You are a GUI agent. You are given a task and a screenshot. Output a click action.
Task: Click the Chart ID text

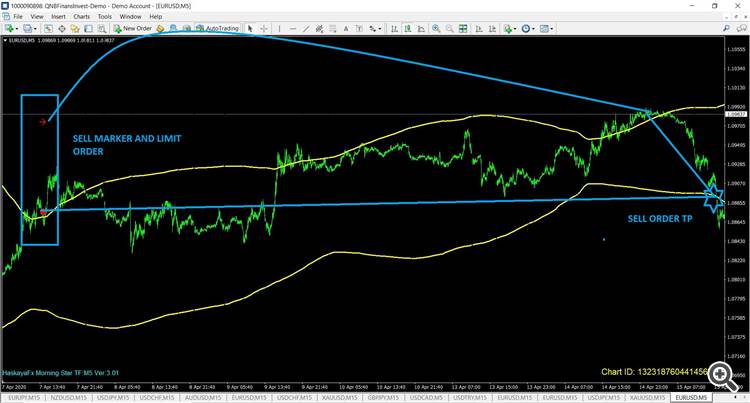point(654,371)
